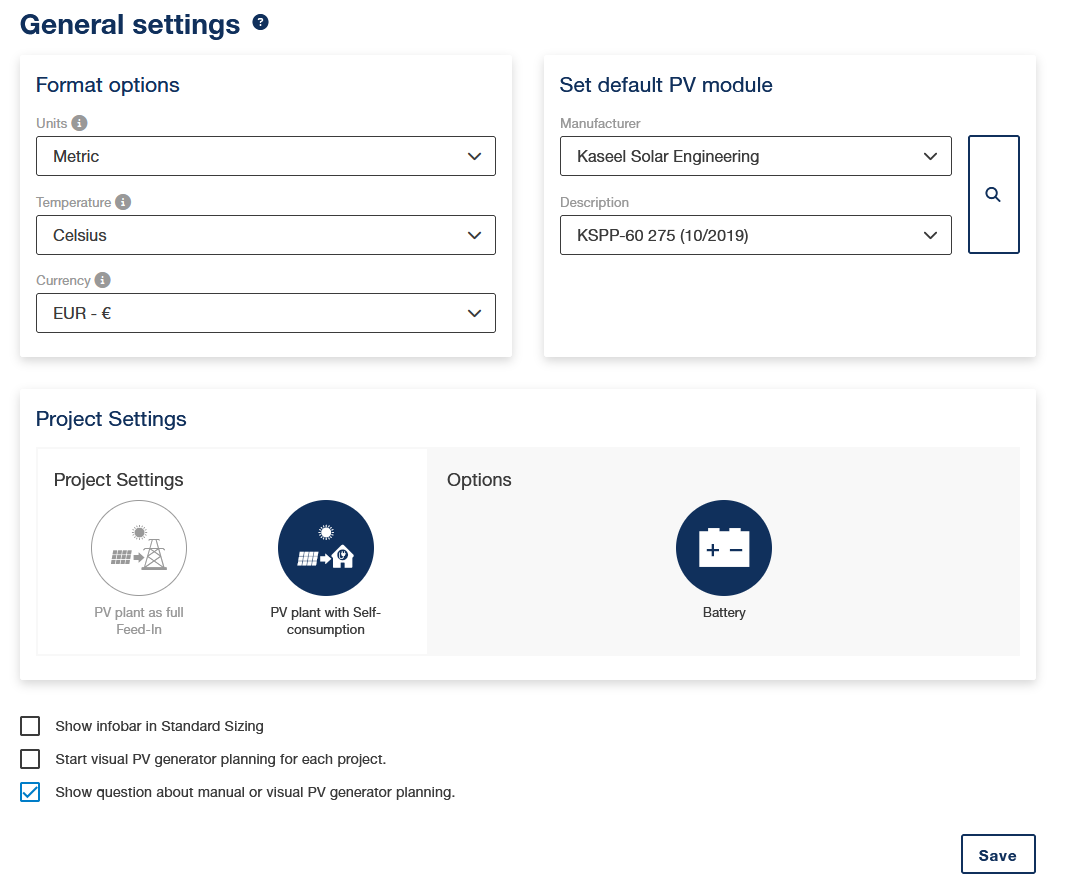Open the Manufacturer dropdown list
This screenshot has height=882, width=1066.
click(755, 156)
